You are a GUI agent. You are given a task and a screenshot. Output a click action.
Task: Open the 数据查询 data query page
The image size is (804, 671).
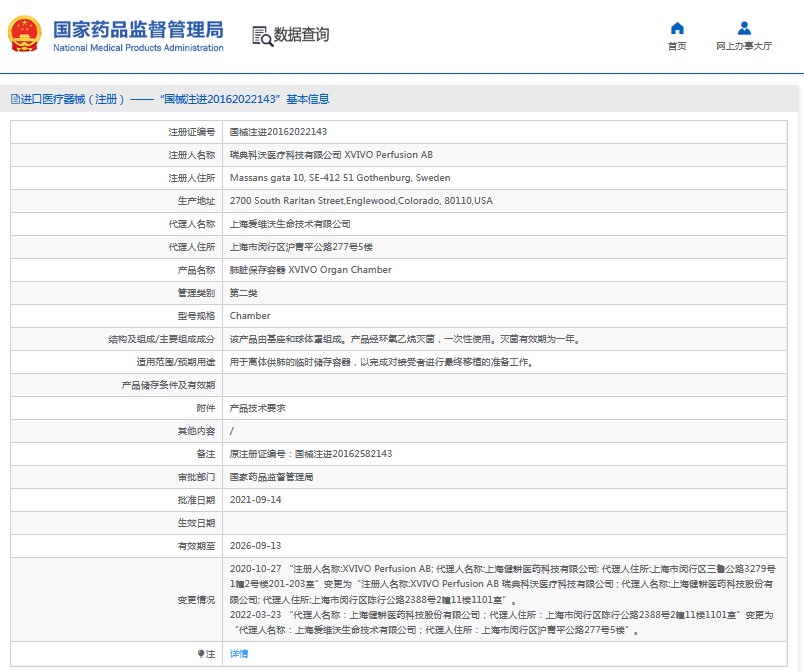[x=291, y=35]
